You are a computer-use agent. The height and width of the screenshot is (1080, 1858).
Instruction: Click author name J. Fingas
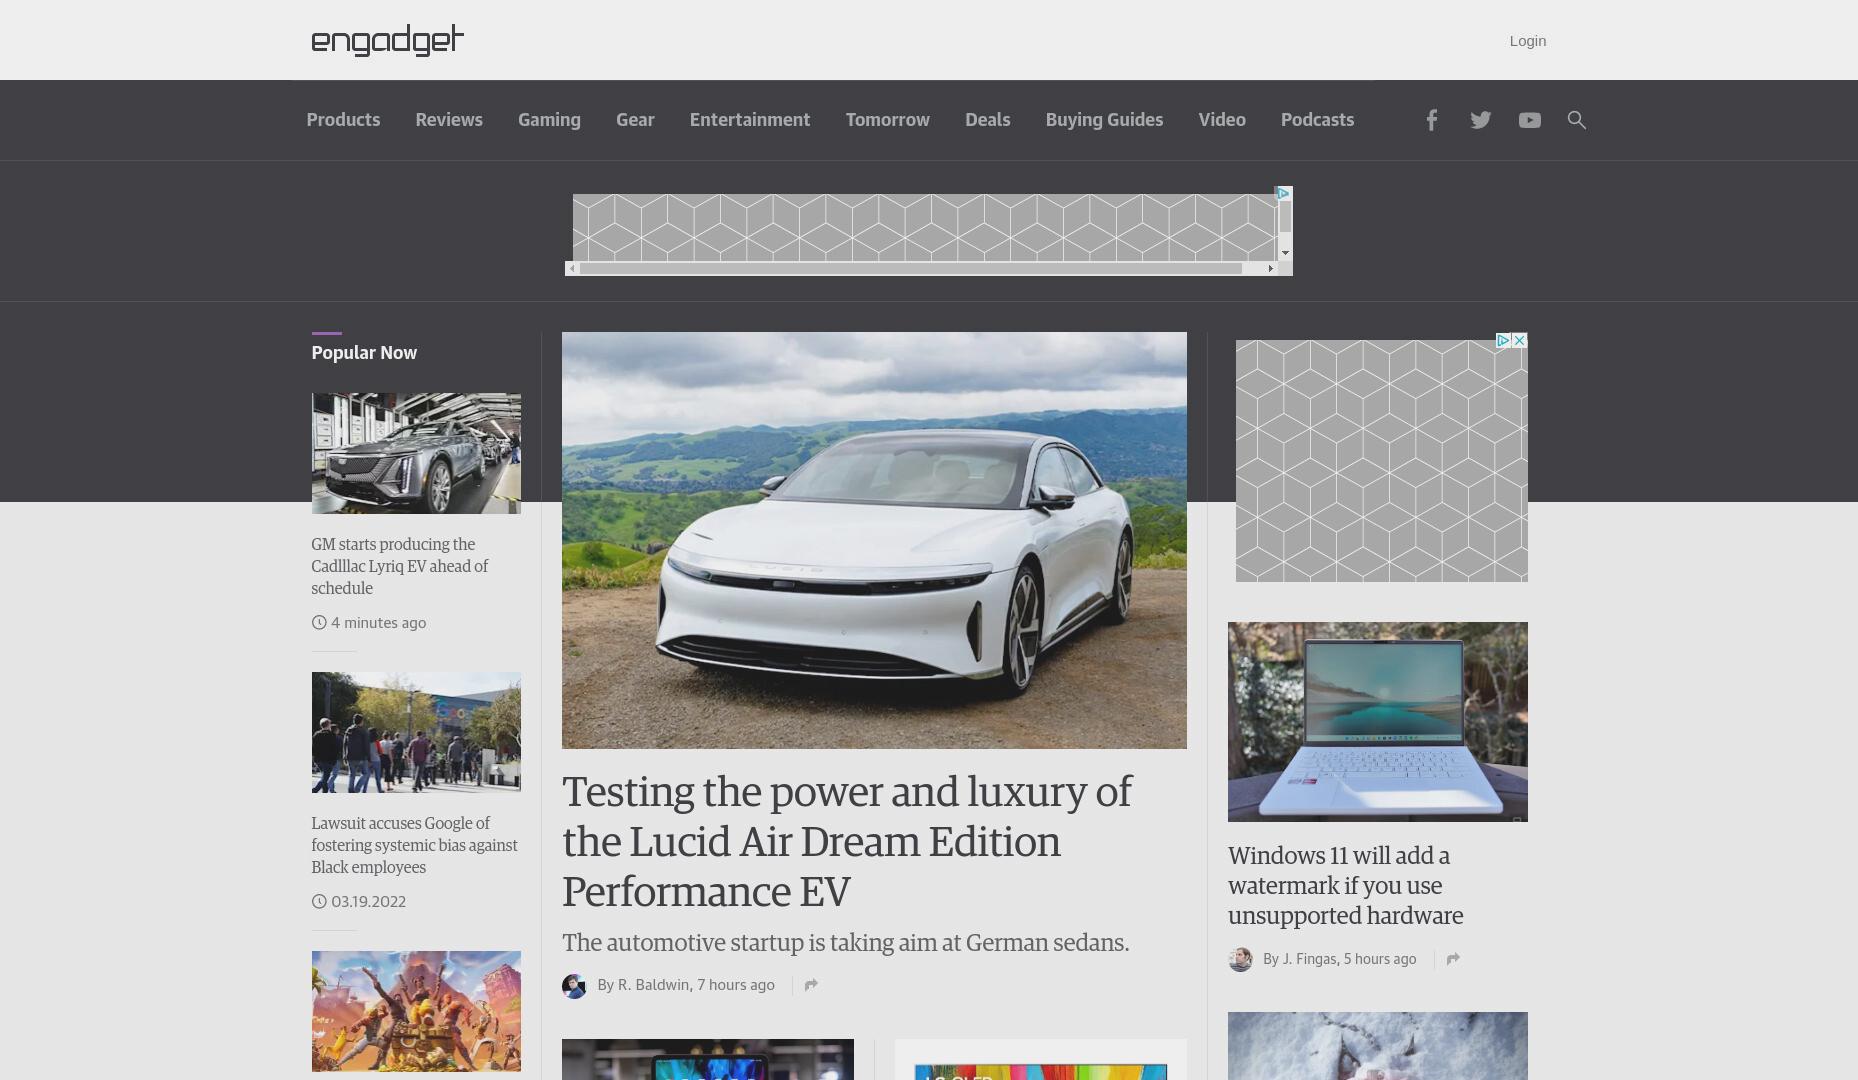coord(1309,959)
